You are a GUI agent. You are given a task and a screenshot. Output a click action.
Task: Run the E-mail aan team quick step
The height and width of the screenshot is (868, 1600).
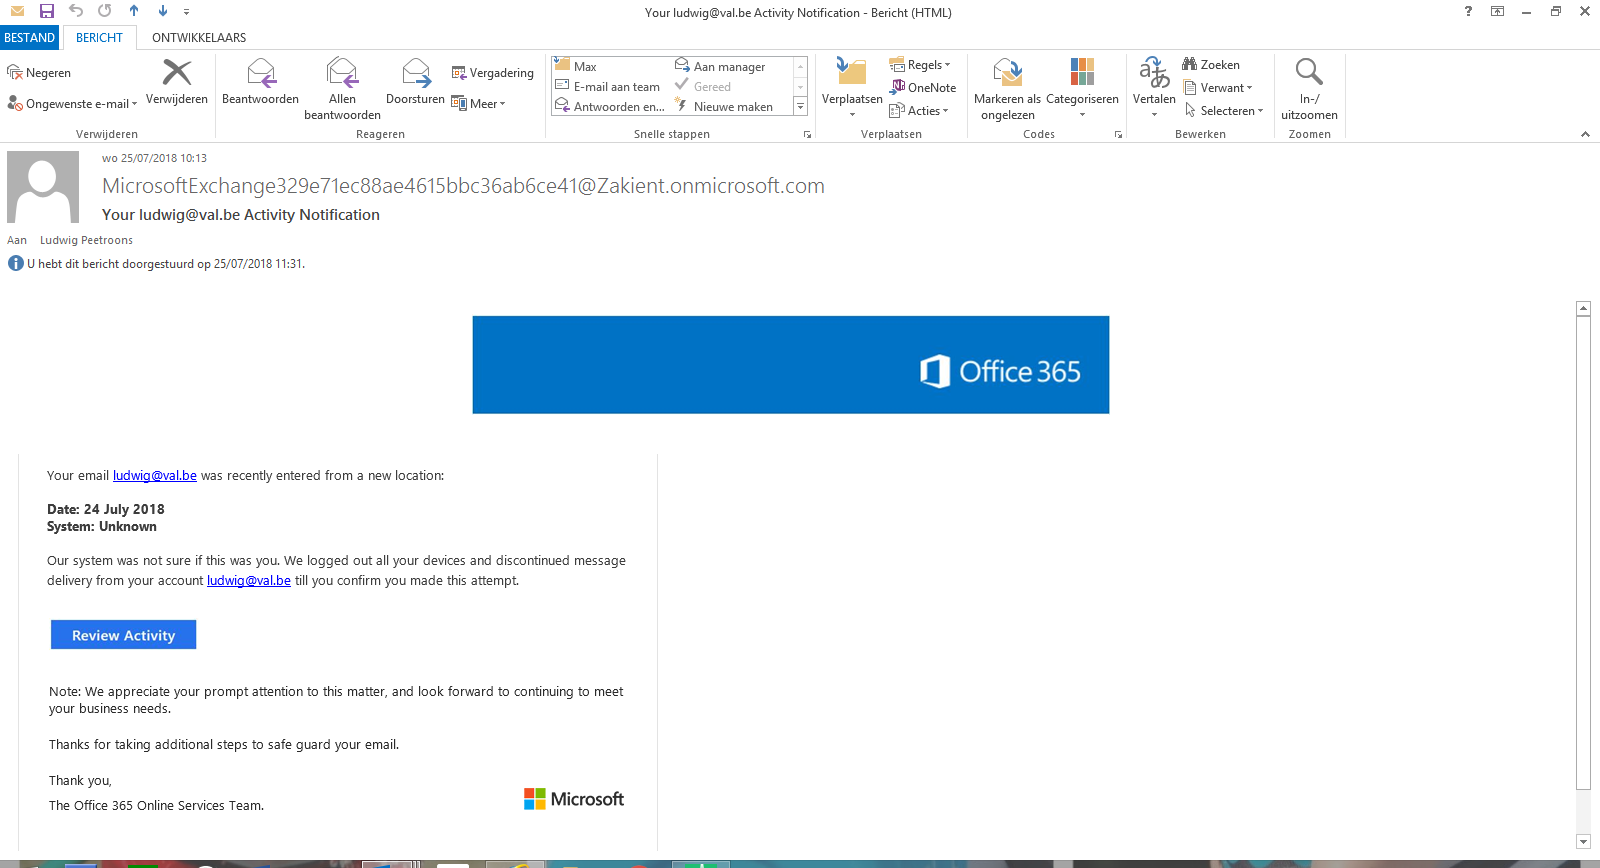click(608, 87)
